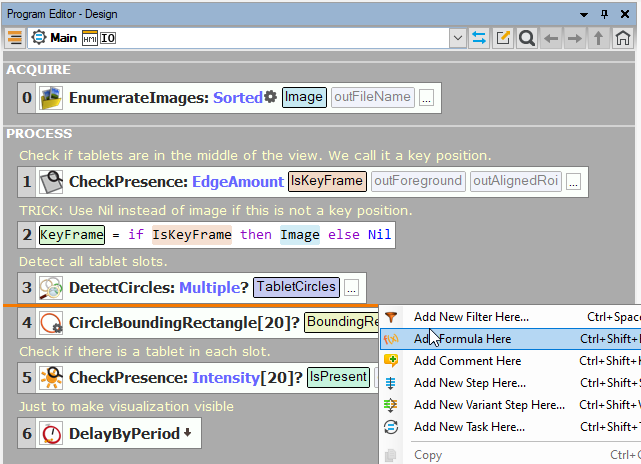Click the hamburger menu icon in the editor toolbar
Screen dimensions: 641x464
(15, 37)
